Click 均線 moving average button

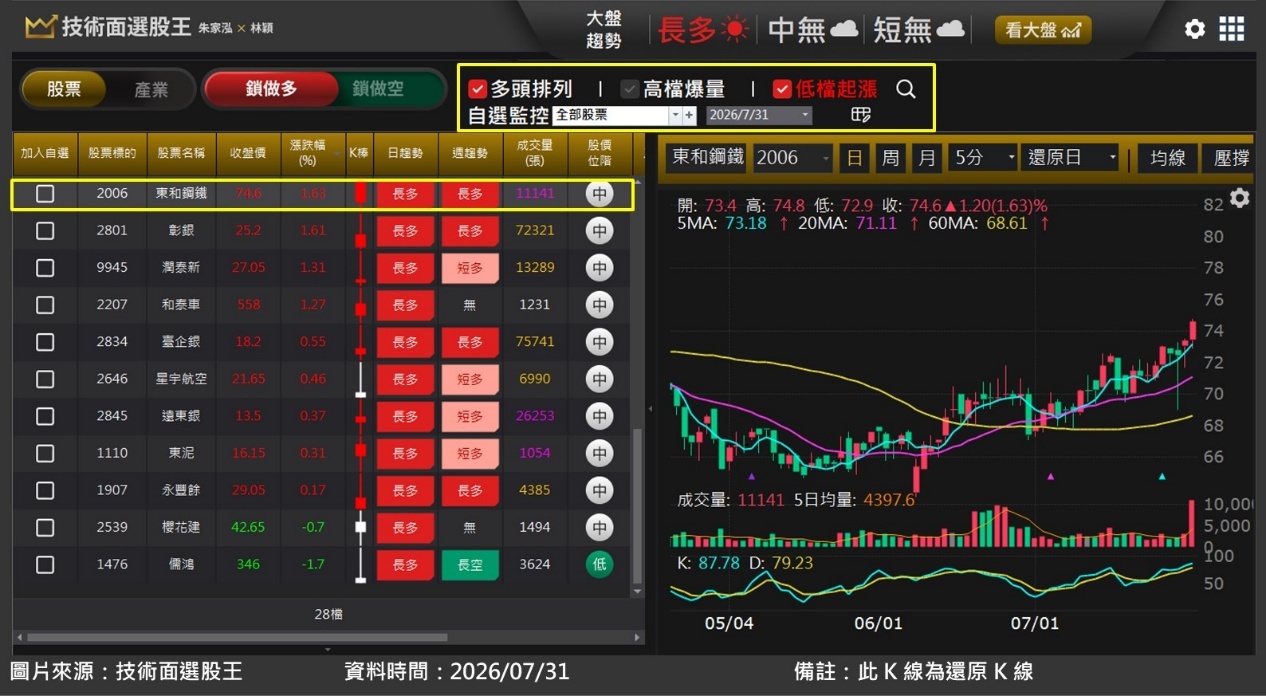click(1168, 157)
